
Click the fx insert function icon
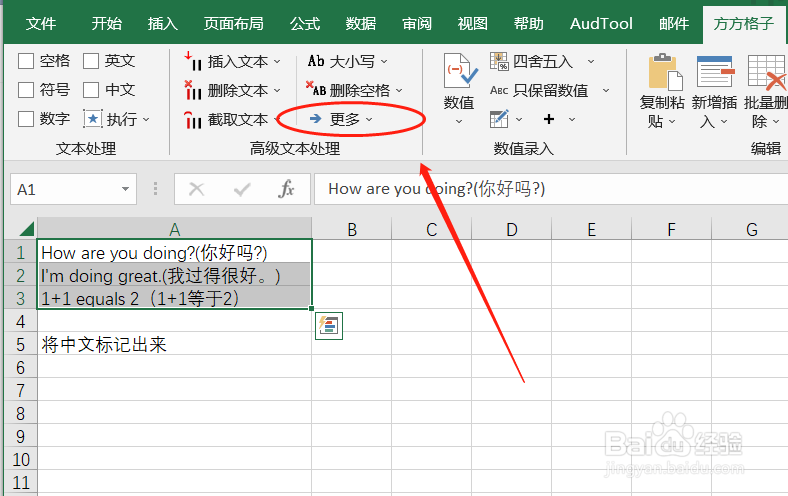point(286,189)
